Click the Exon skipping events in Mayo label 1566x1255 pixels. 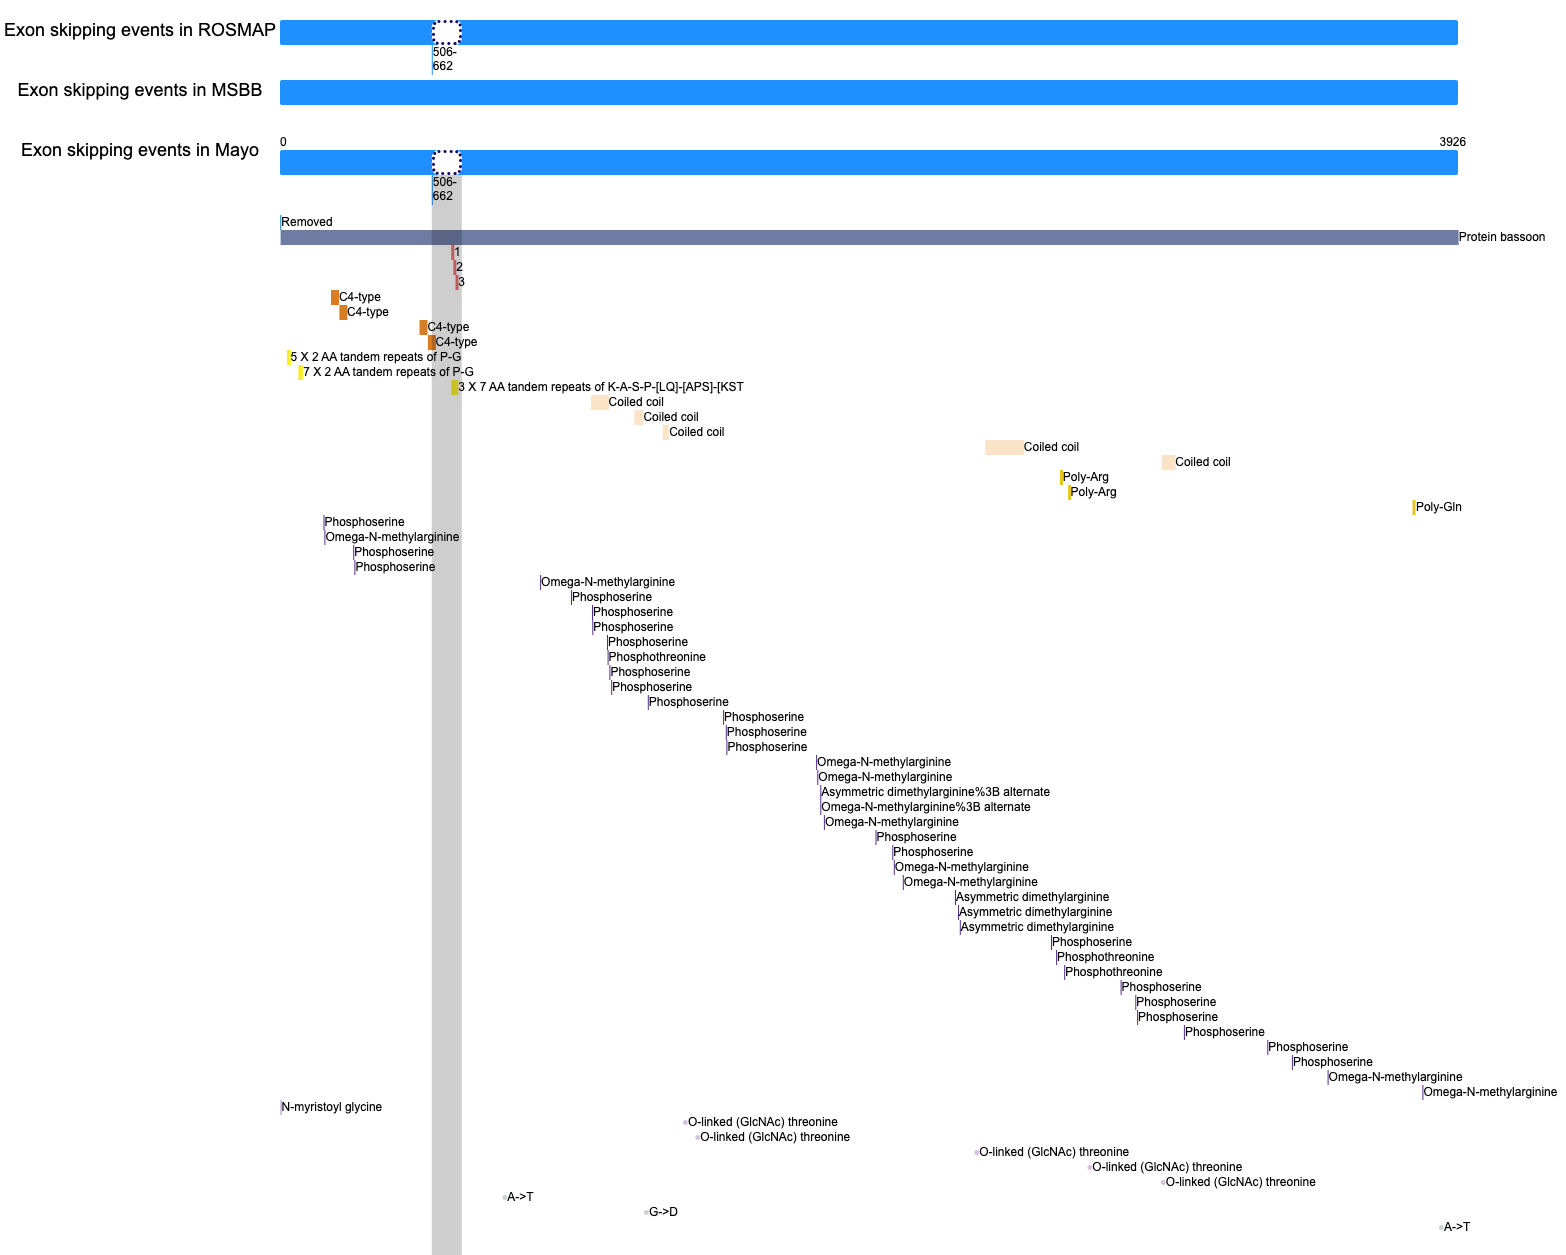pyautogui.click(x=140, y=150)
